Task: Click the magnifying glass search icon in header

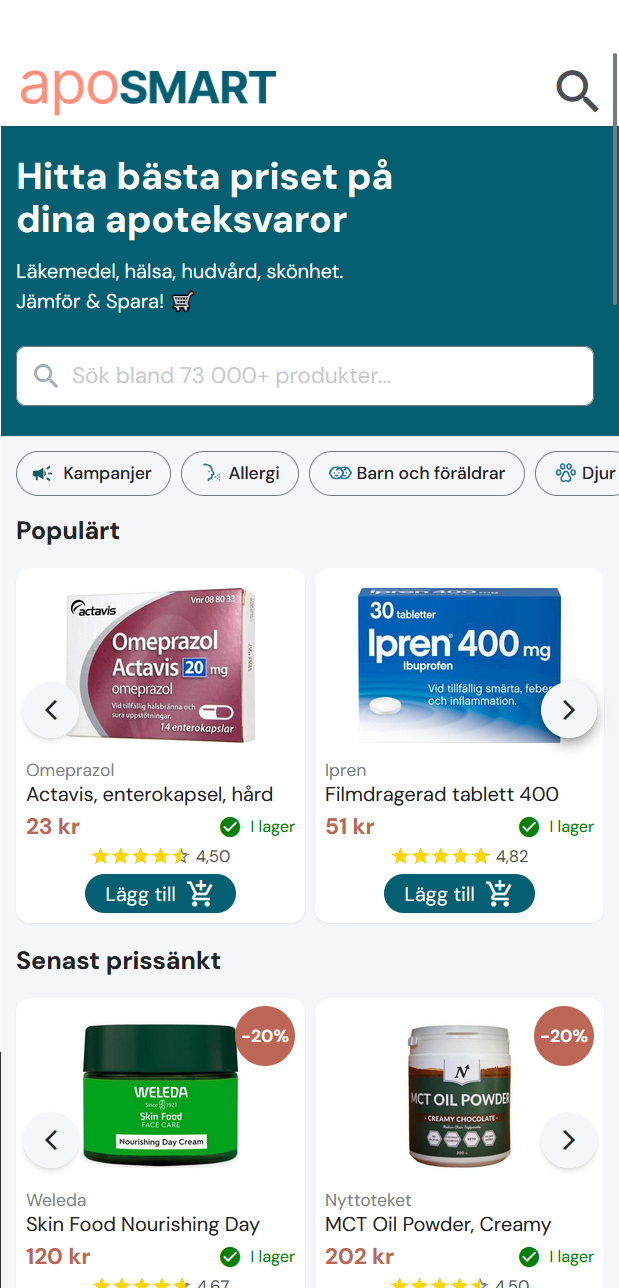Action: [x=577, y=90]
